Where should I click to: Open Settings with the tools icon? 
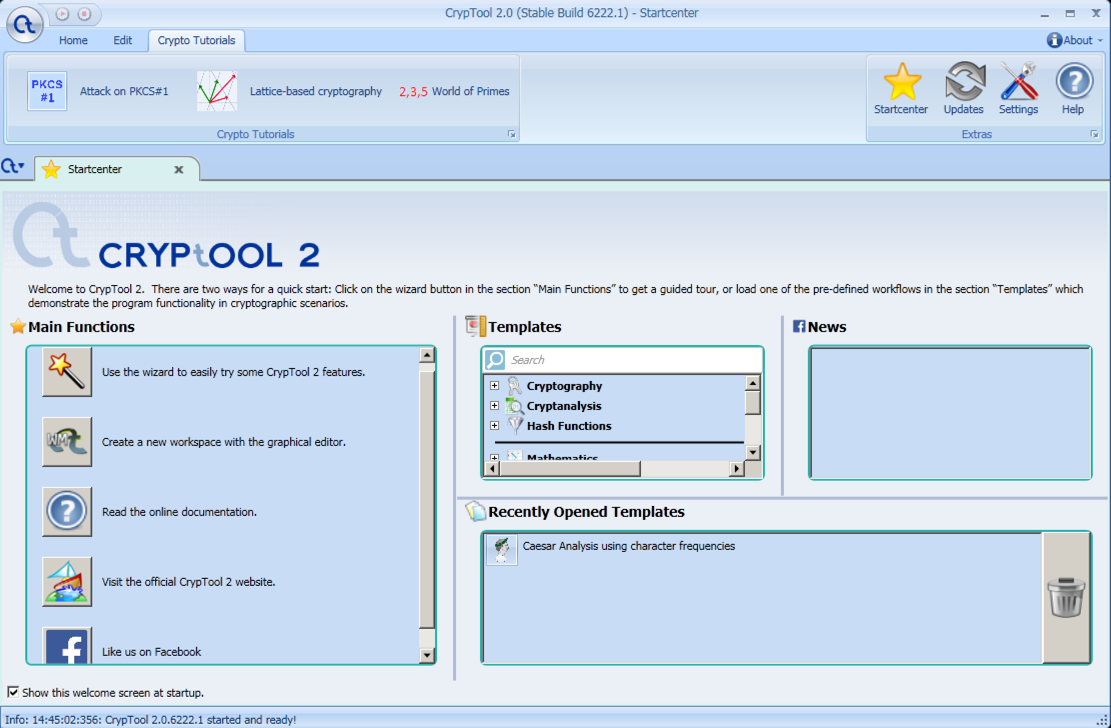[1019, 82]
